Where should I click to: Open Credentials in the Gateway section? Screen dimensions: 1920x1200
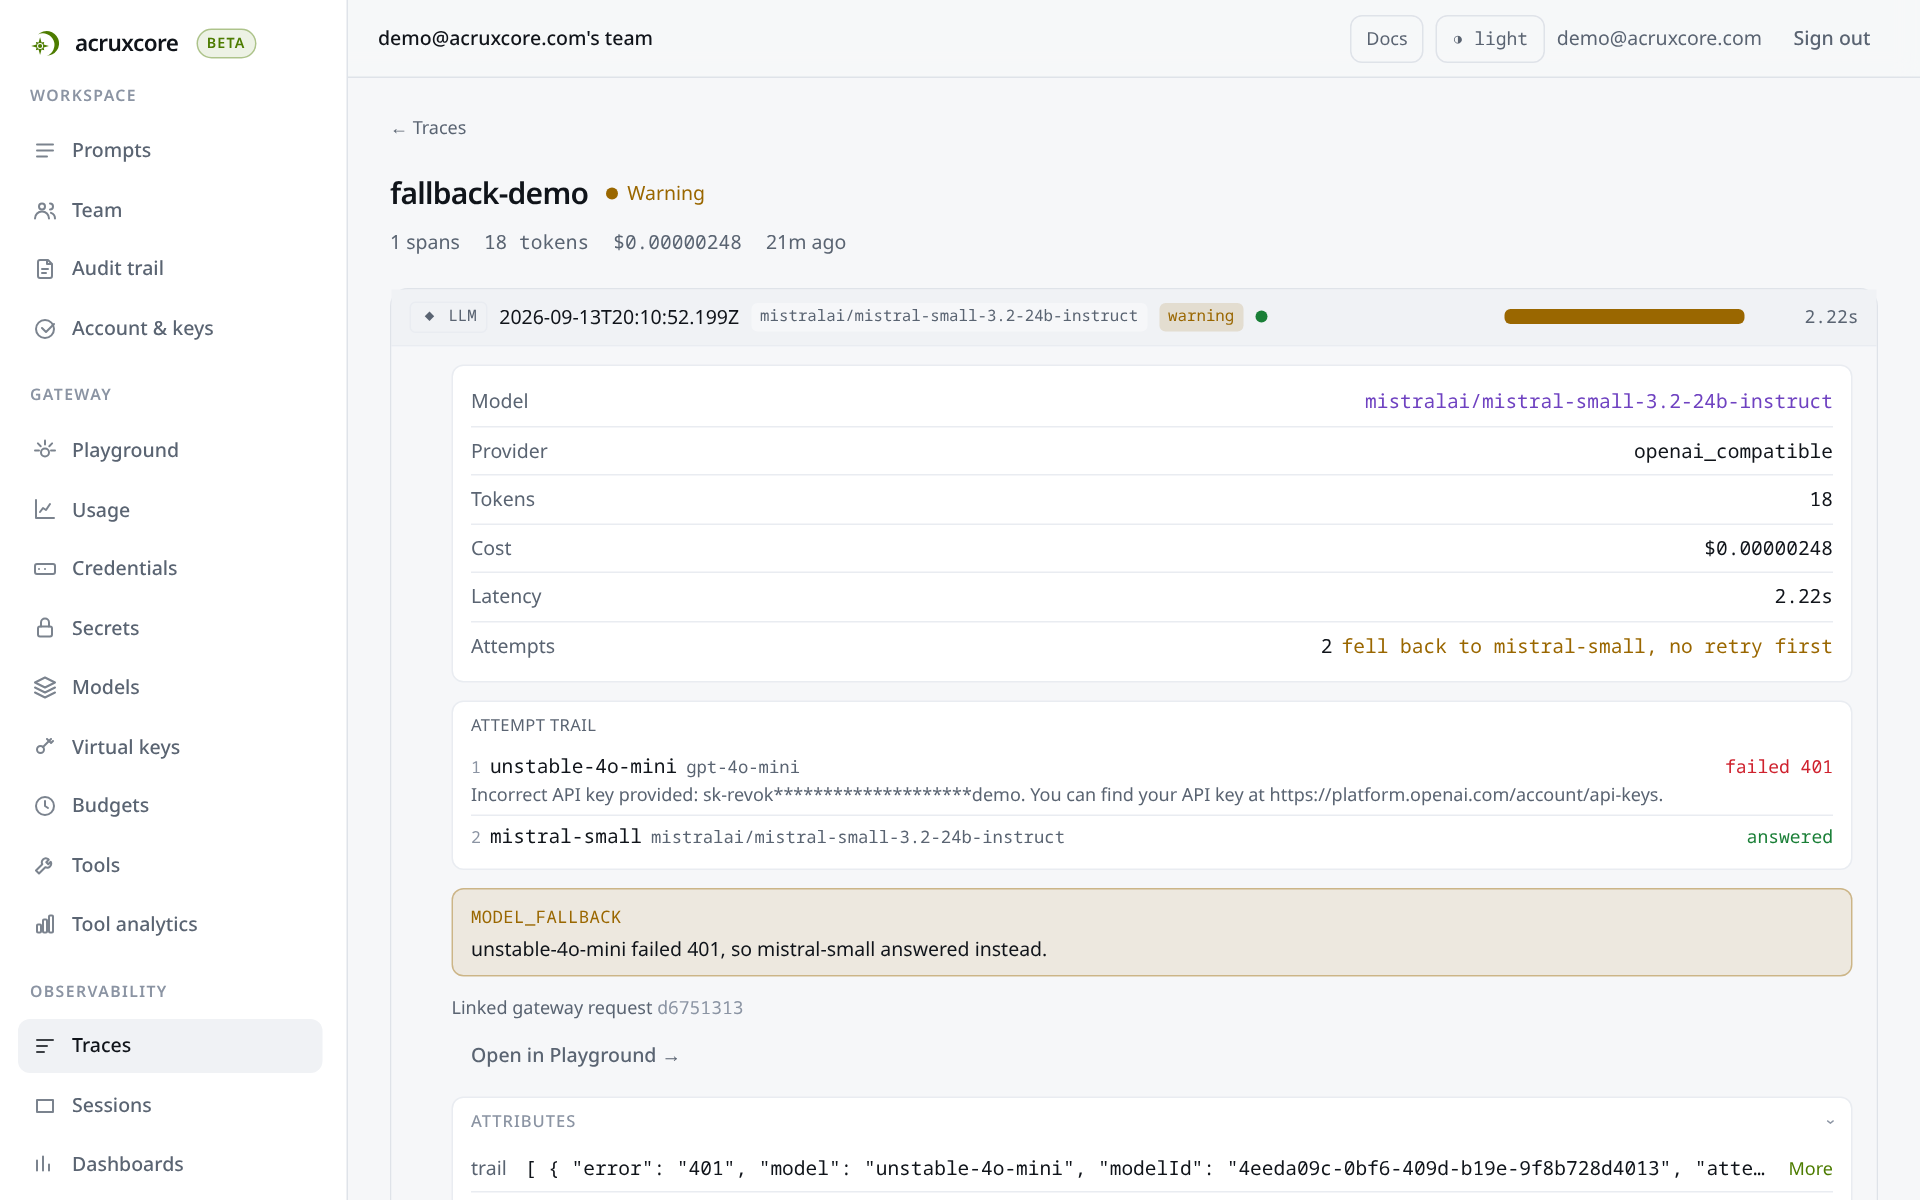(x=170, y=568)
